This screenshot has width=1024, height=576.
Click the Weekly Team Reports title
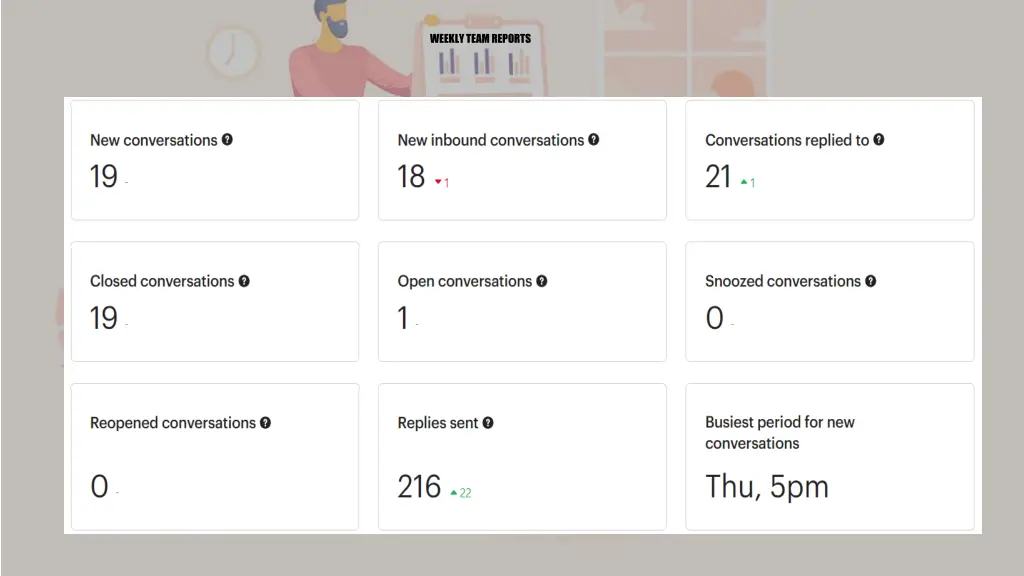click(480, 39)
